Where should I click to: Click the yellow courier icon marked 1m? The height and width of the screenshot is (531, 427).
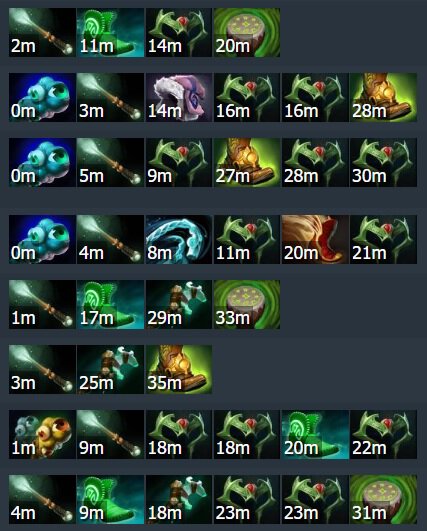point(42,434)
